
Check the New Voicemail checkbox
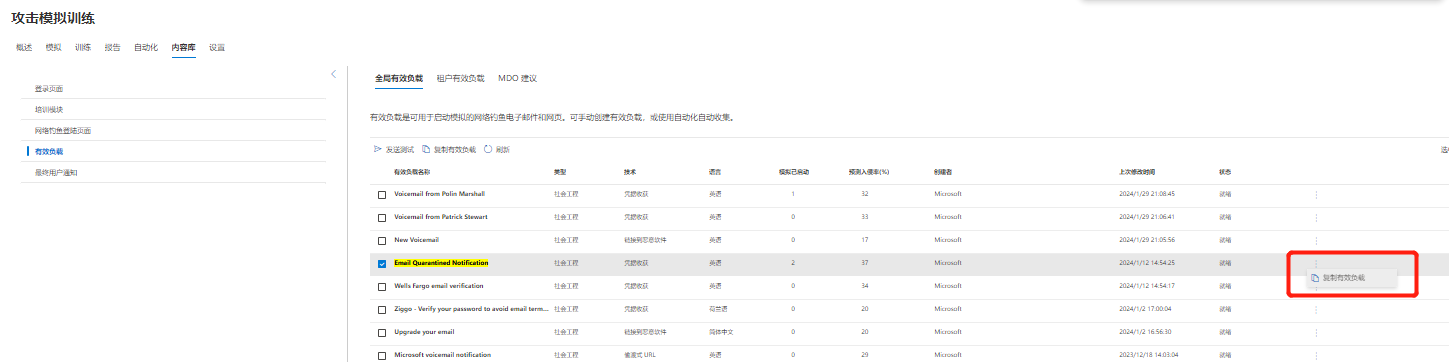[x=382, y=241]
